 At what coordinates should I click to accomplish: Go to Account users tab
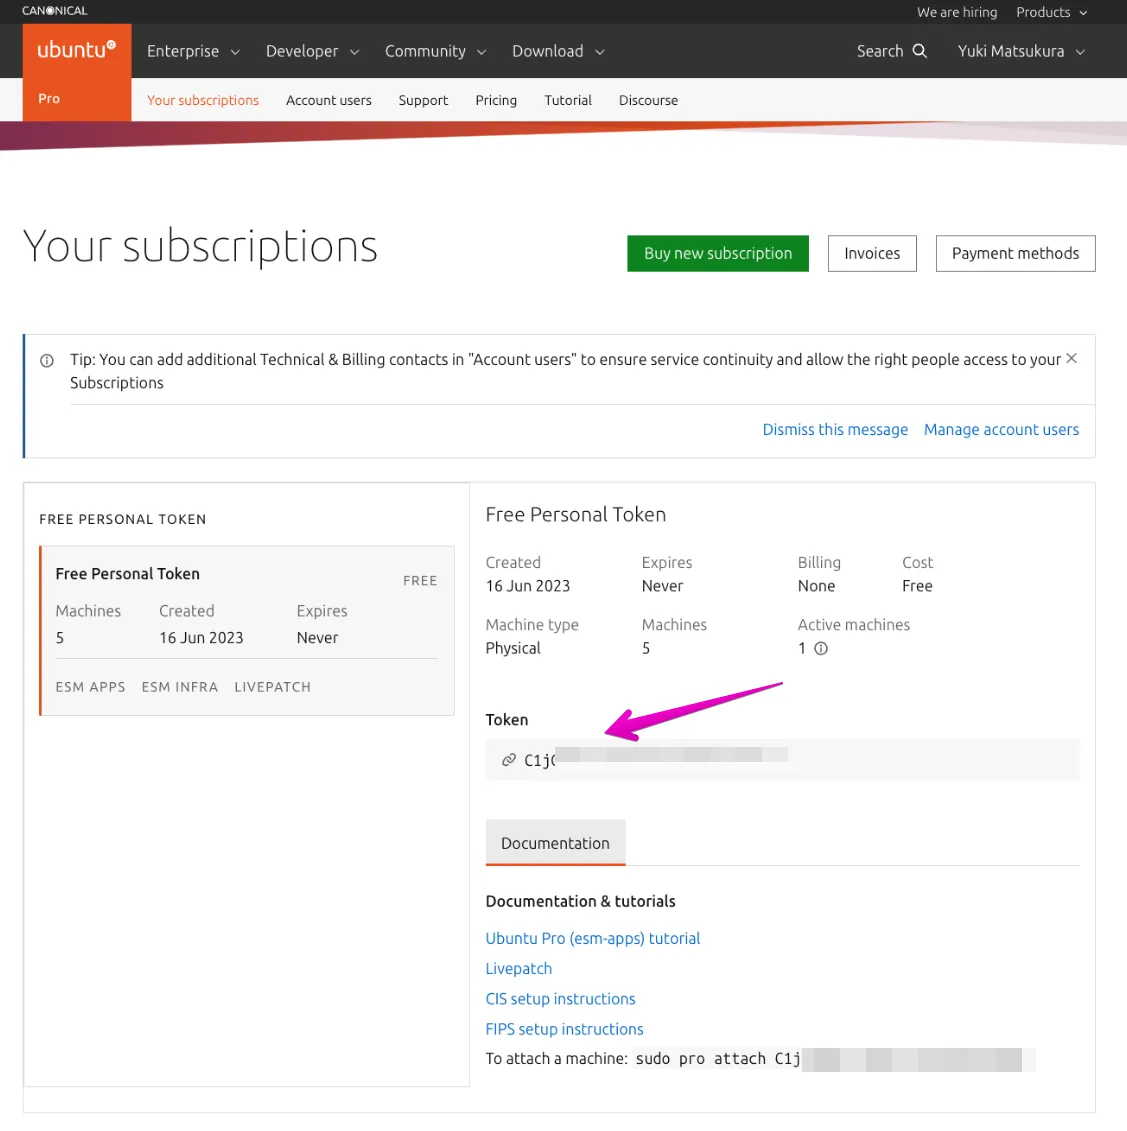[328, 100]
